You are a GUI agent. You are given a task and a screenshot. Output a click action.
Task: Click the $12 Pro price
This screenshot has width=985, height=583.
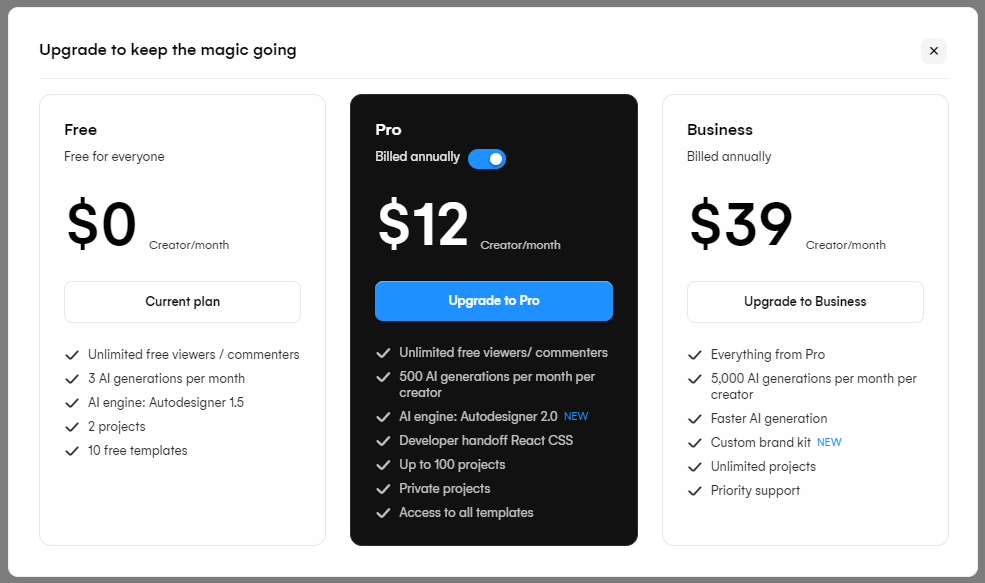click(423, 225)
